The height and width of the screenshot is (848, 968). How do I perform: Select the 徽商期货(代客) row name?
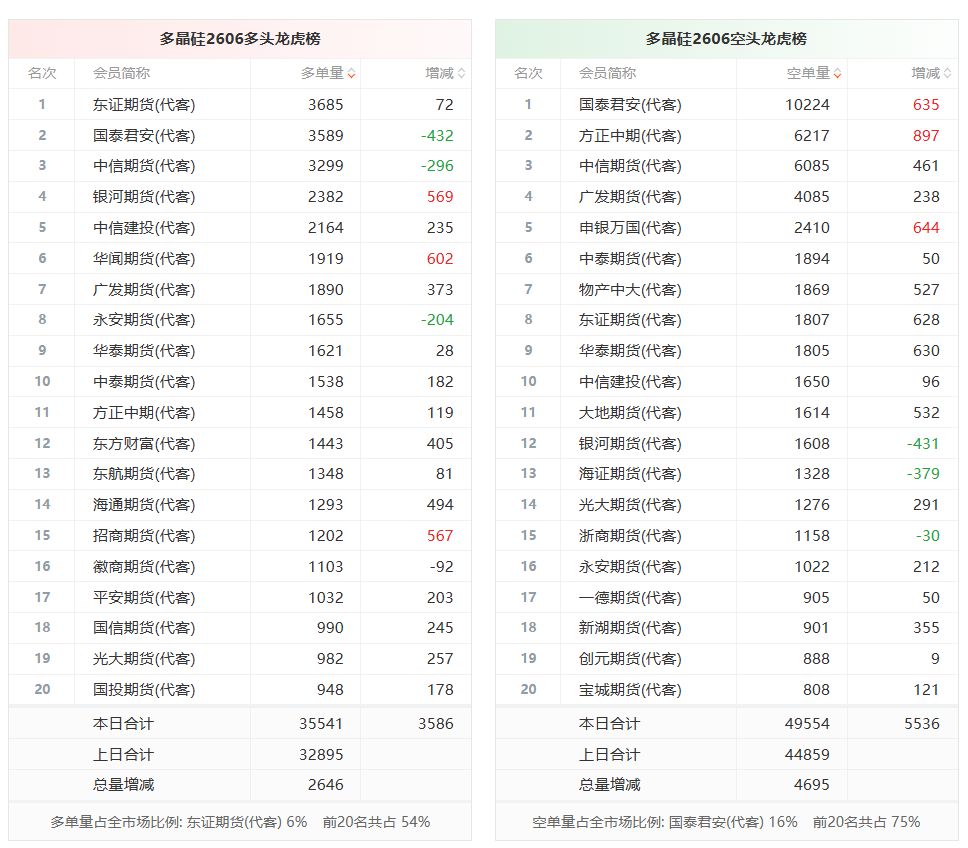click(x=144, y=566)
